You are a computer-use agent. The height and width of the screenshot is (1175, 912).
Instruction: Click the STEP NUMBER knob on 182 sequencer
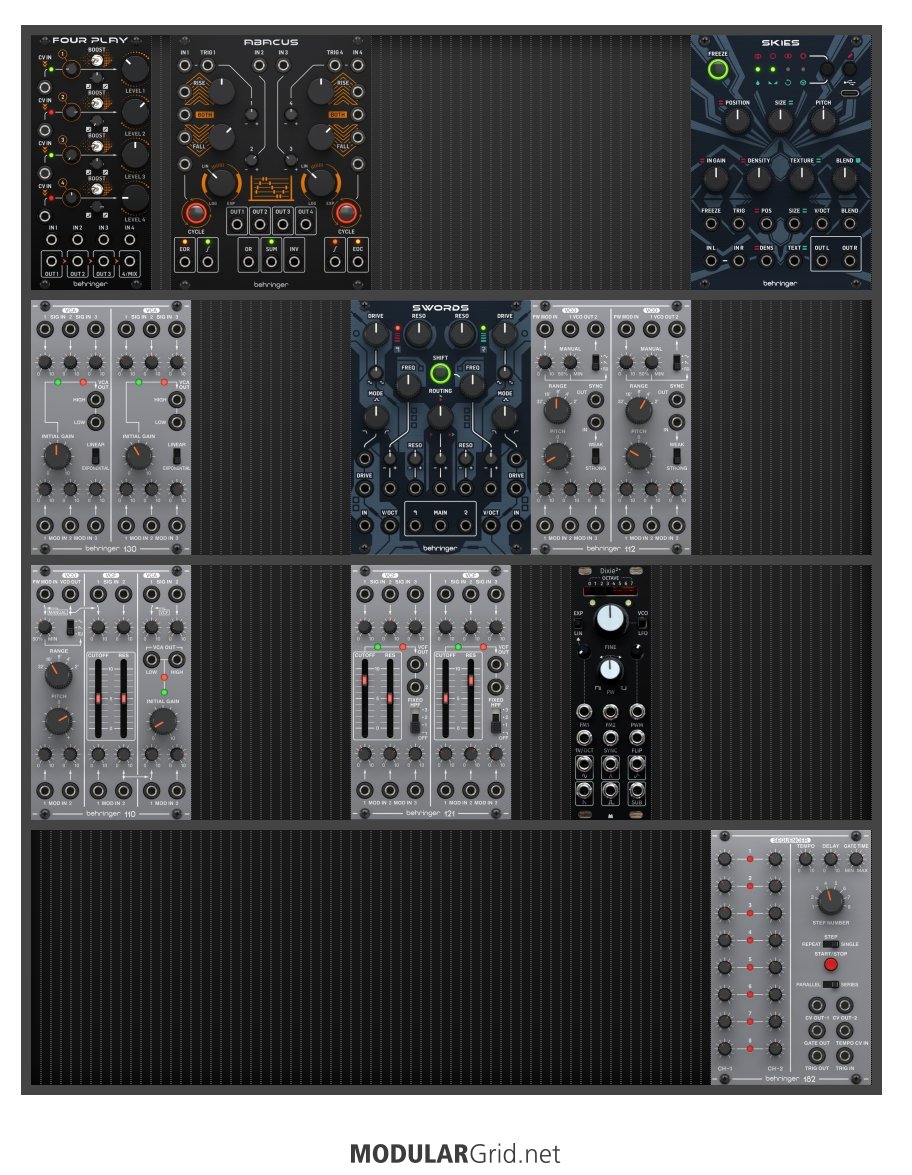(x=830, y=901)
